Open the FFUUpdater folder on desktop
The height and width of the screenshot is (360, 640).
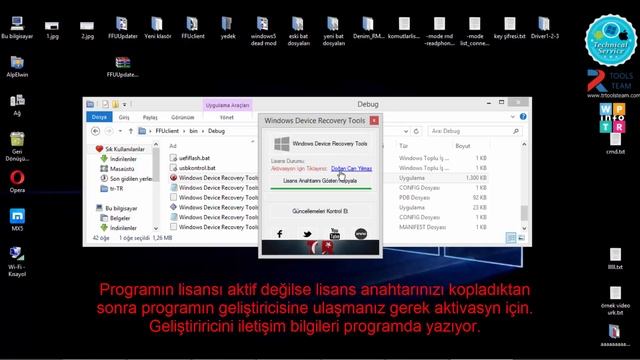(x=122, y=28)
